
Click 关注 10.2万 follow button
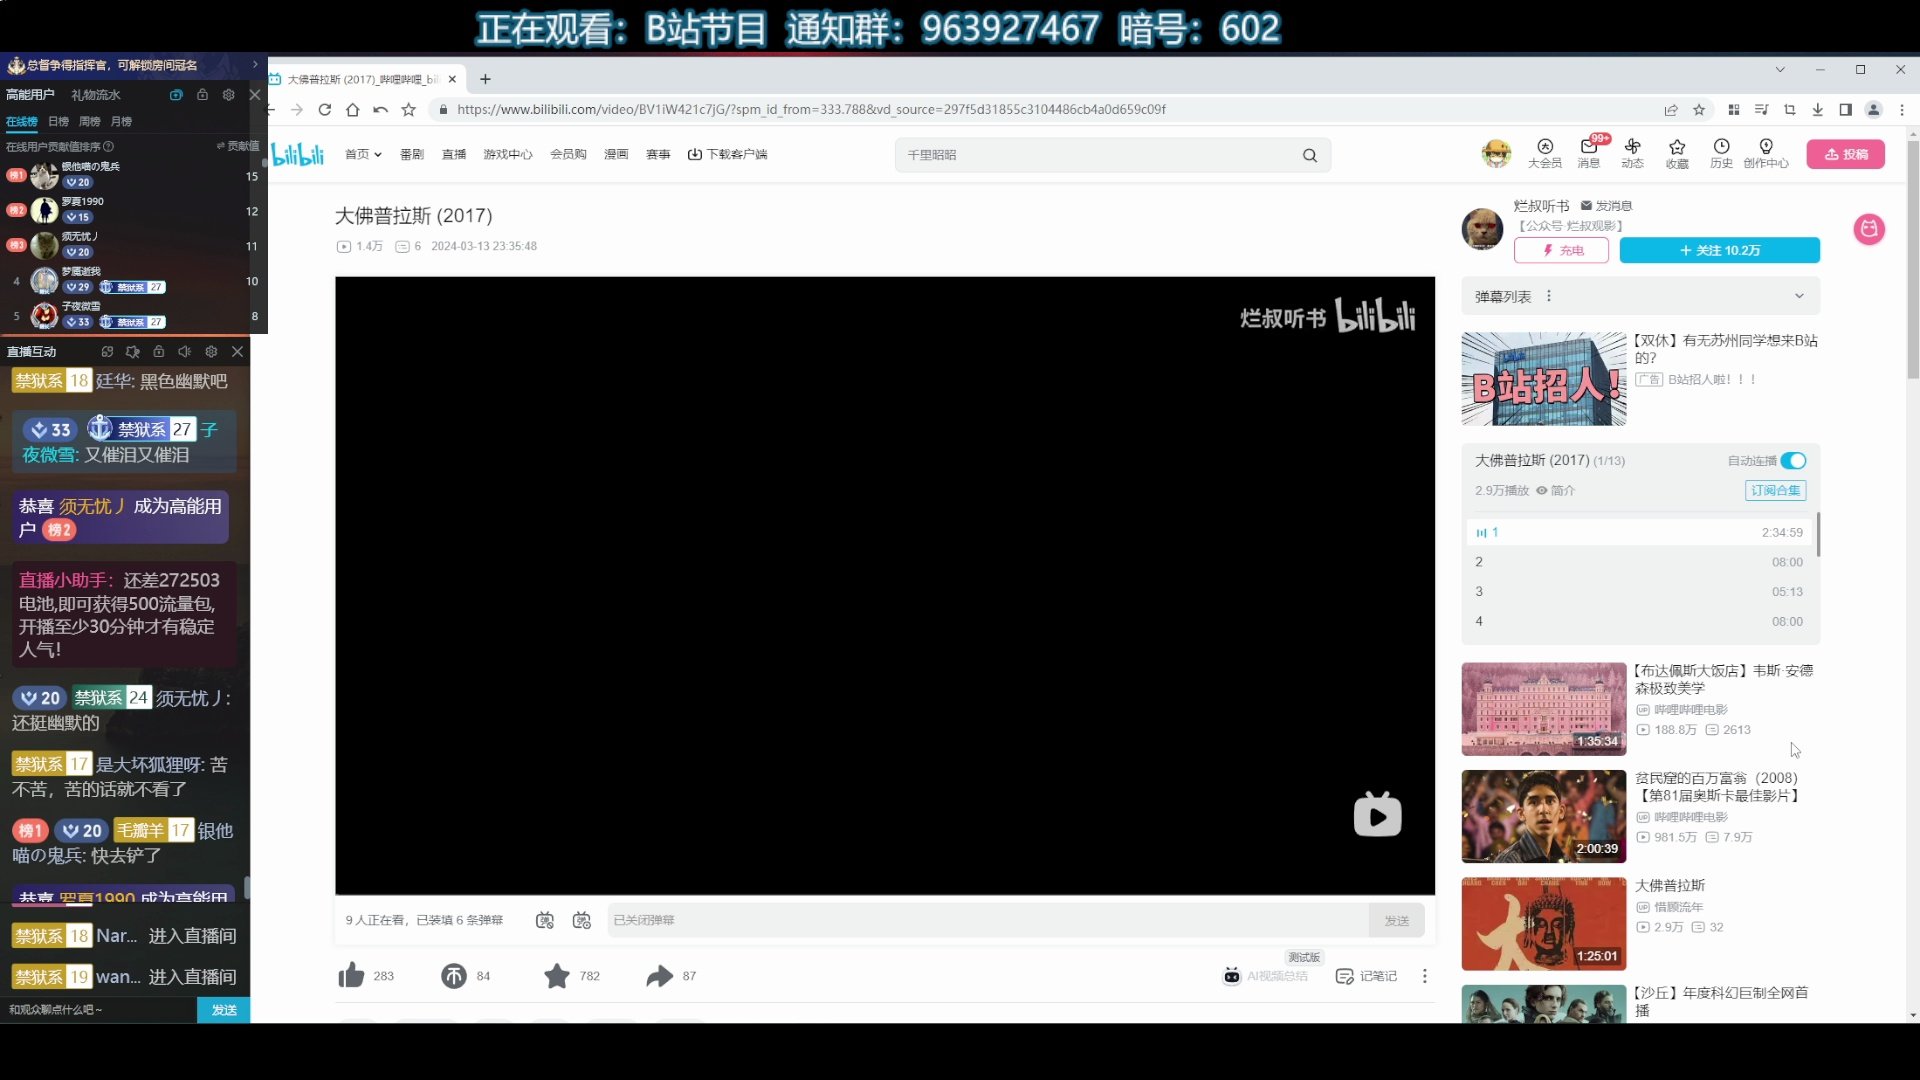point(1720,250)
